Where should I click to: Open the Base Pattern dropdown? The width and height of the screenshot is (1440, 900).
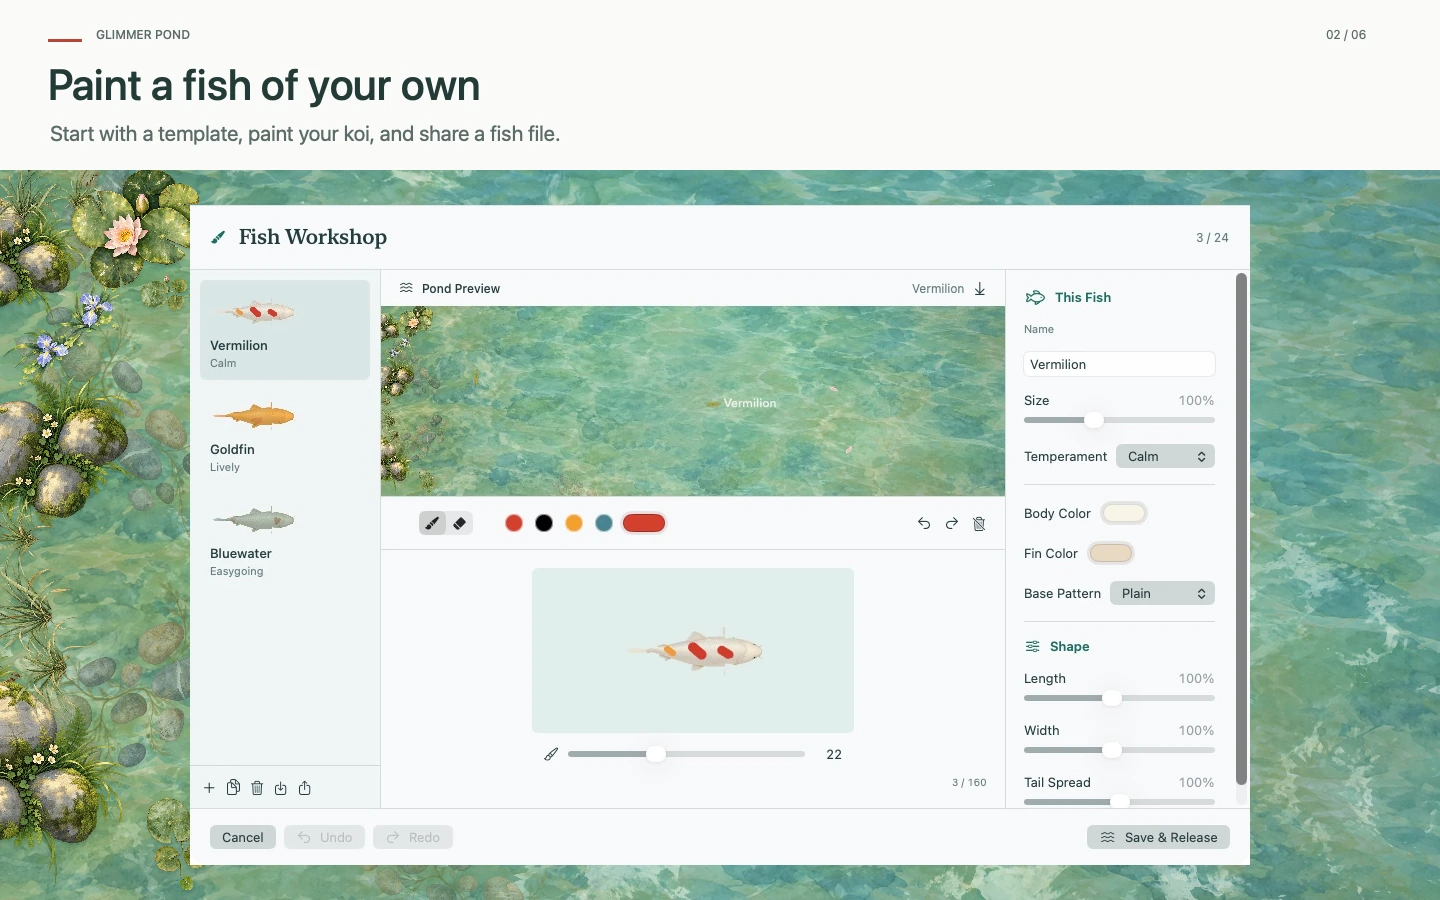(1162, 593)
